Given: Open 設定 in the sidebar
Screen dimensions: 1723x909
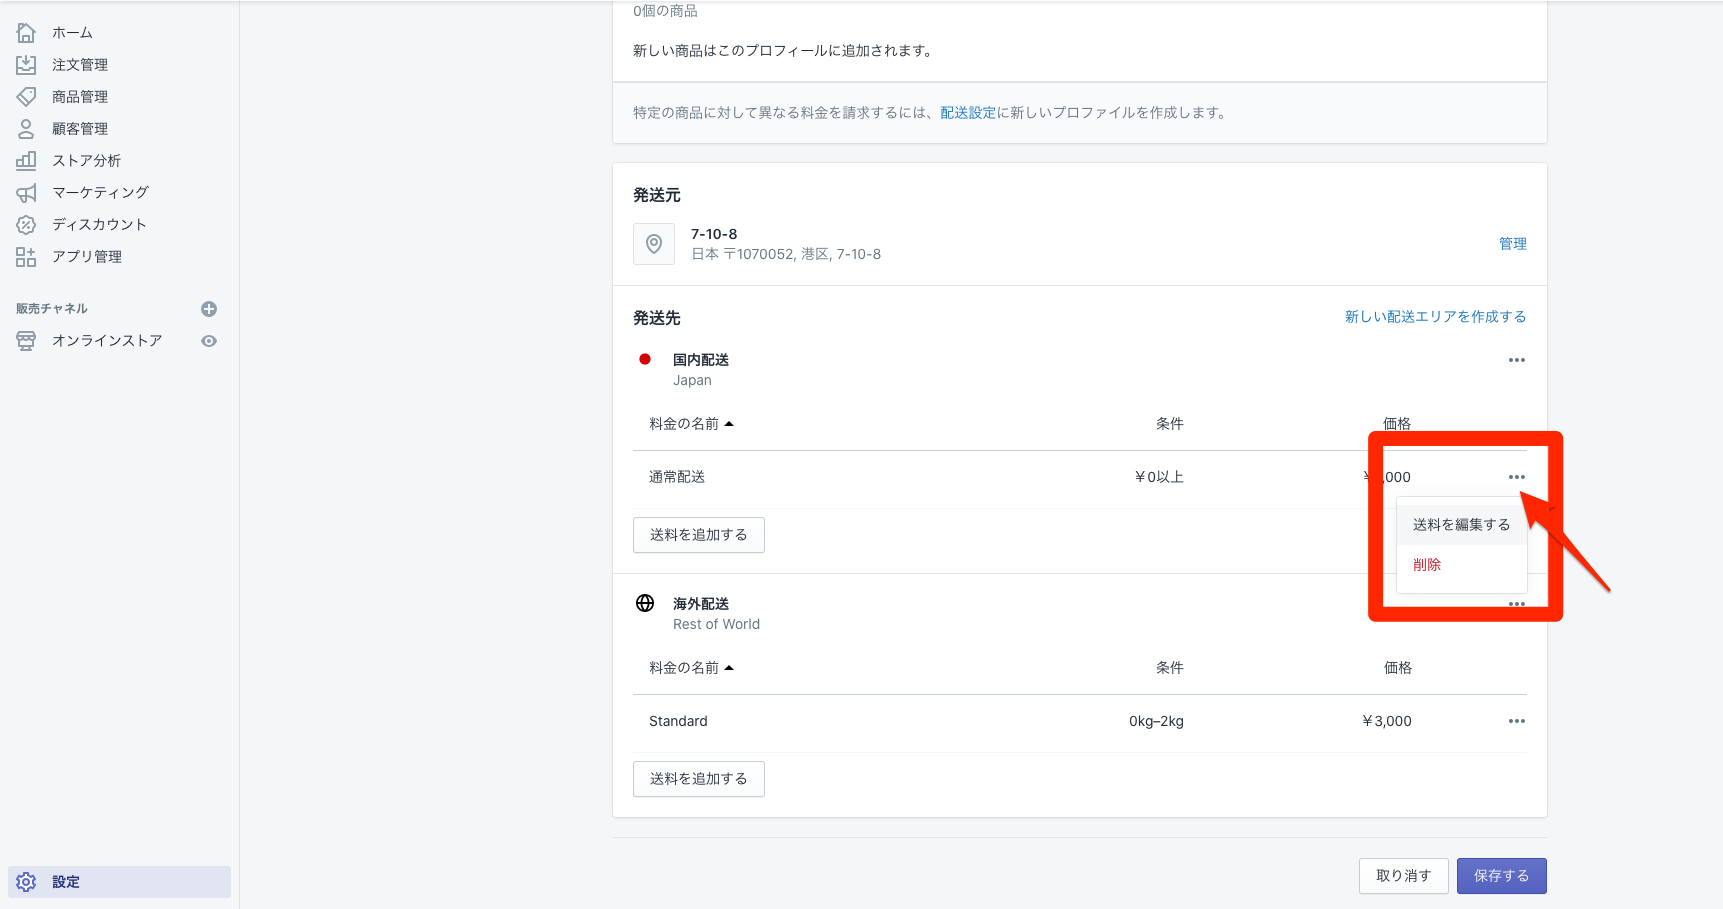Looking at the screenshot, I should click(x=66, y=882).
